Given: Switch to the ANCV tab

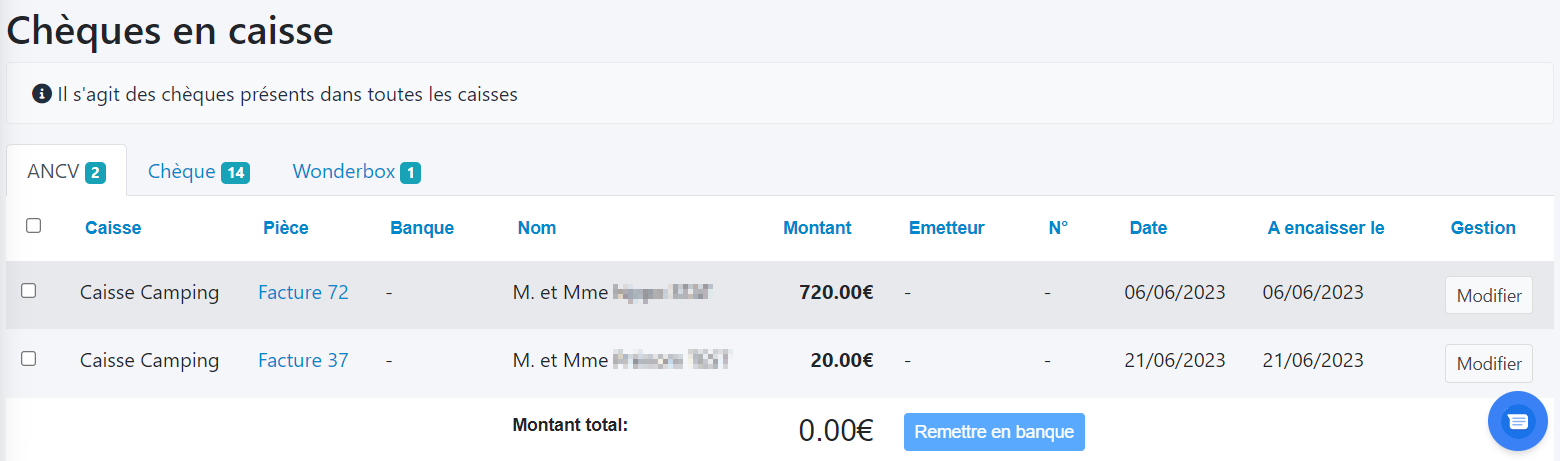Looking at the screenshot, I should pos(66,171).
